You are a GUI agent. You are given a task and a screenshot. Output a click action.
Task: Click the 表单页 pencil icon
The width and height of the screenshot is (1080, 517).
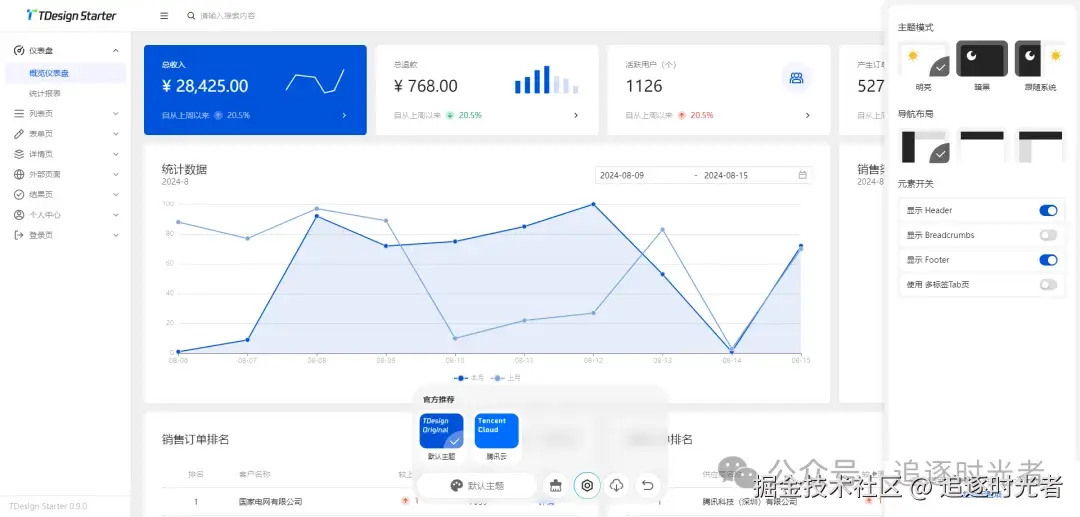coord(19,134)
